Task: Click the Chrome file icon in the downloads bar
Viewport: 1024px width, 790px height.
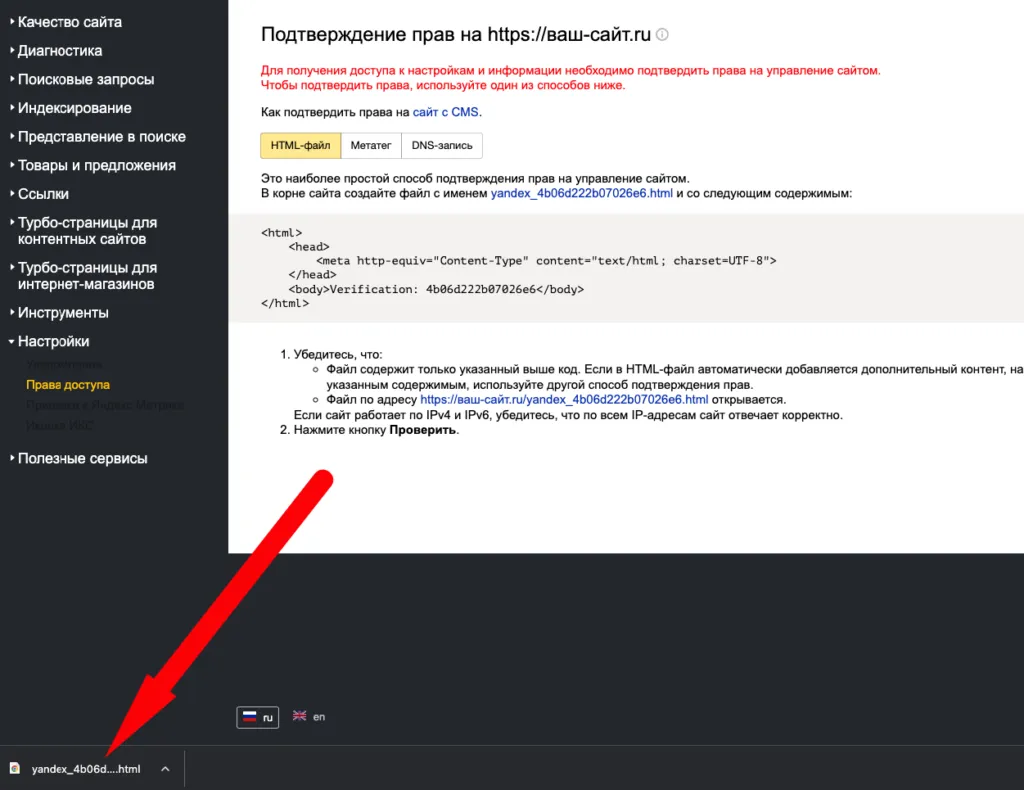Action: pyautogui.click(x=15, y=768)
